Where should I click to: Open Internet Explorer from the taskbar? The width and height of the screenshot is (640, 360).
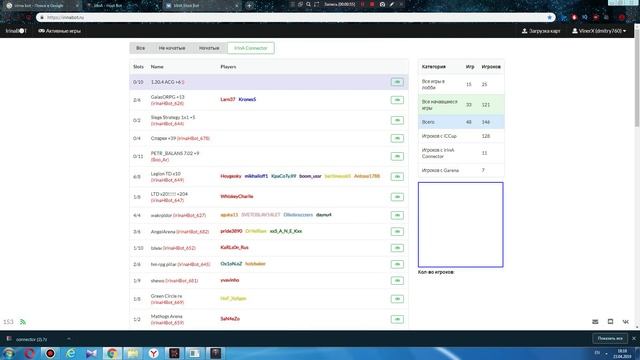pos(71,353)
